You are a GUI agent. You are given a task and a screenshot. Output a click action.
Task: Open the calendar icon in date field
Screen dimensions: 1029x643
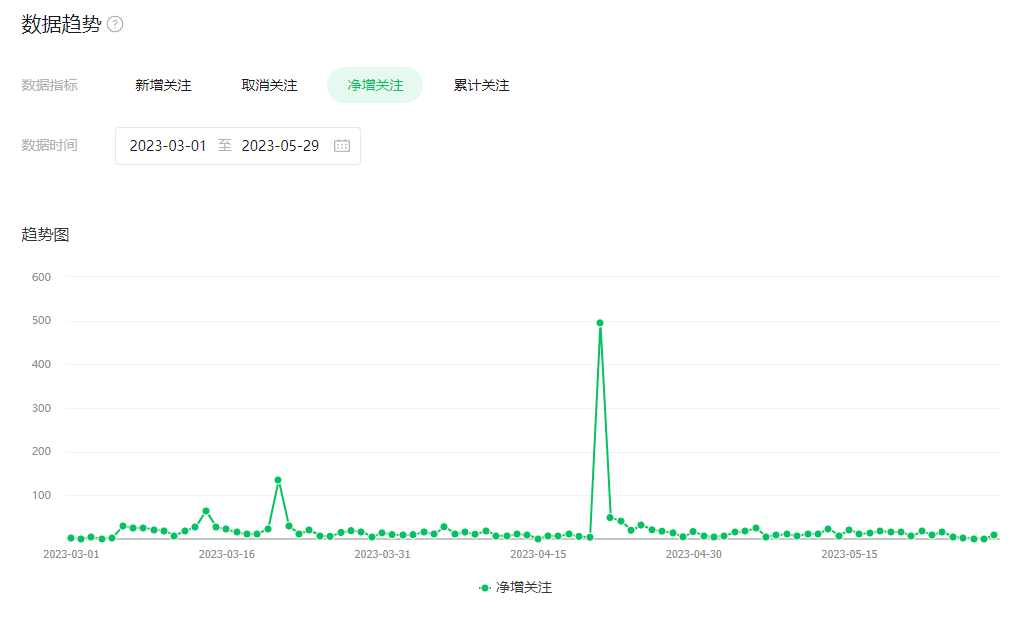[342, 146]
